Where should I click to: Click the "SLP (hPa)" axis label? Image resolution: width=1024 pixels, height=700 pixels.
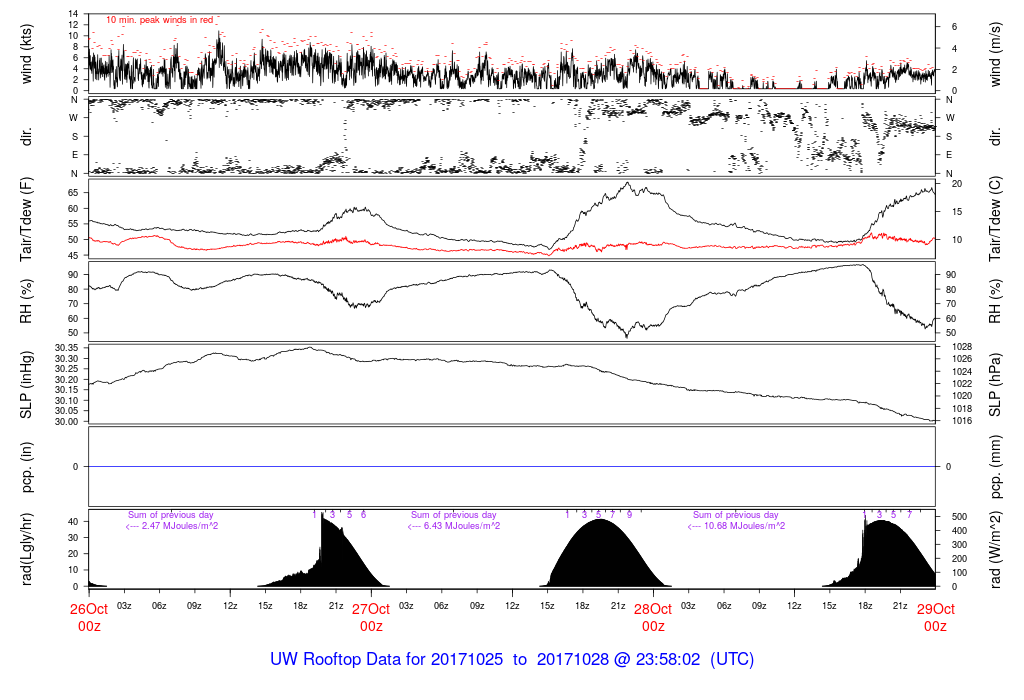(995, 385)
